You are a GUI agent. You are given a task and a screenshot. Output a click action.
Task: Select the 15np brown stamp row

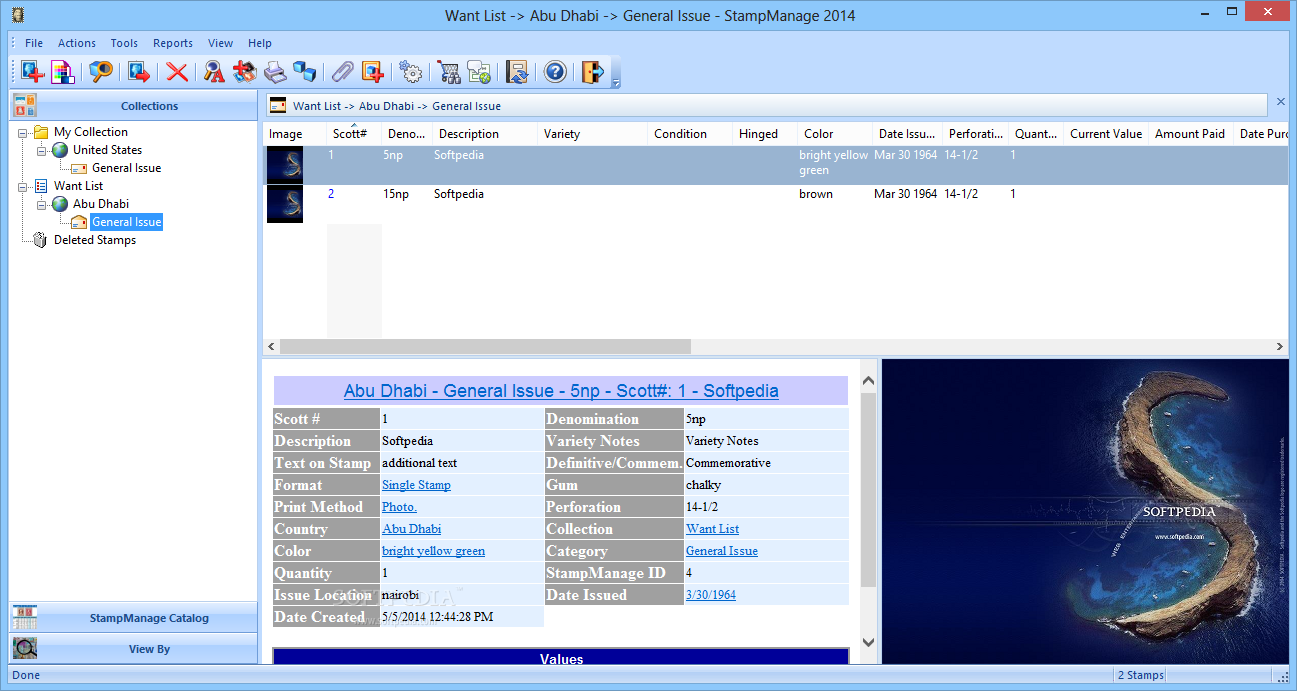pyautogui.click(x=775, y=204)
